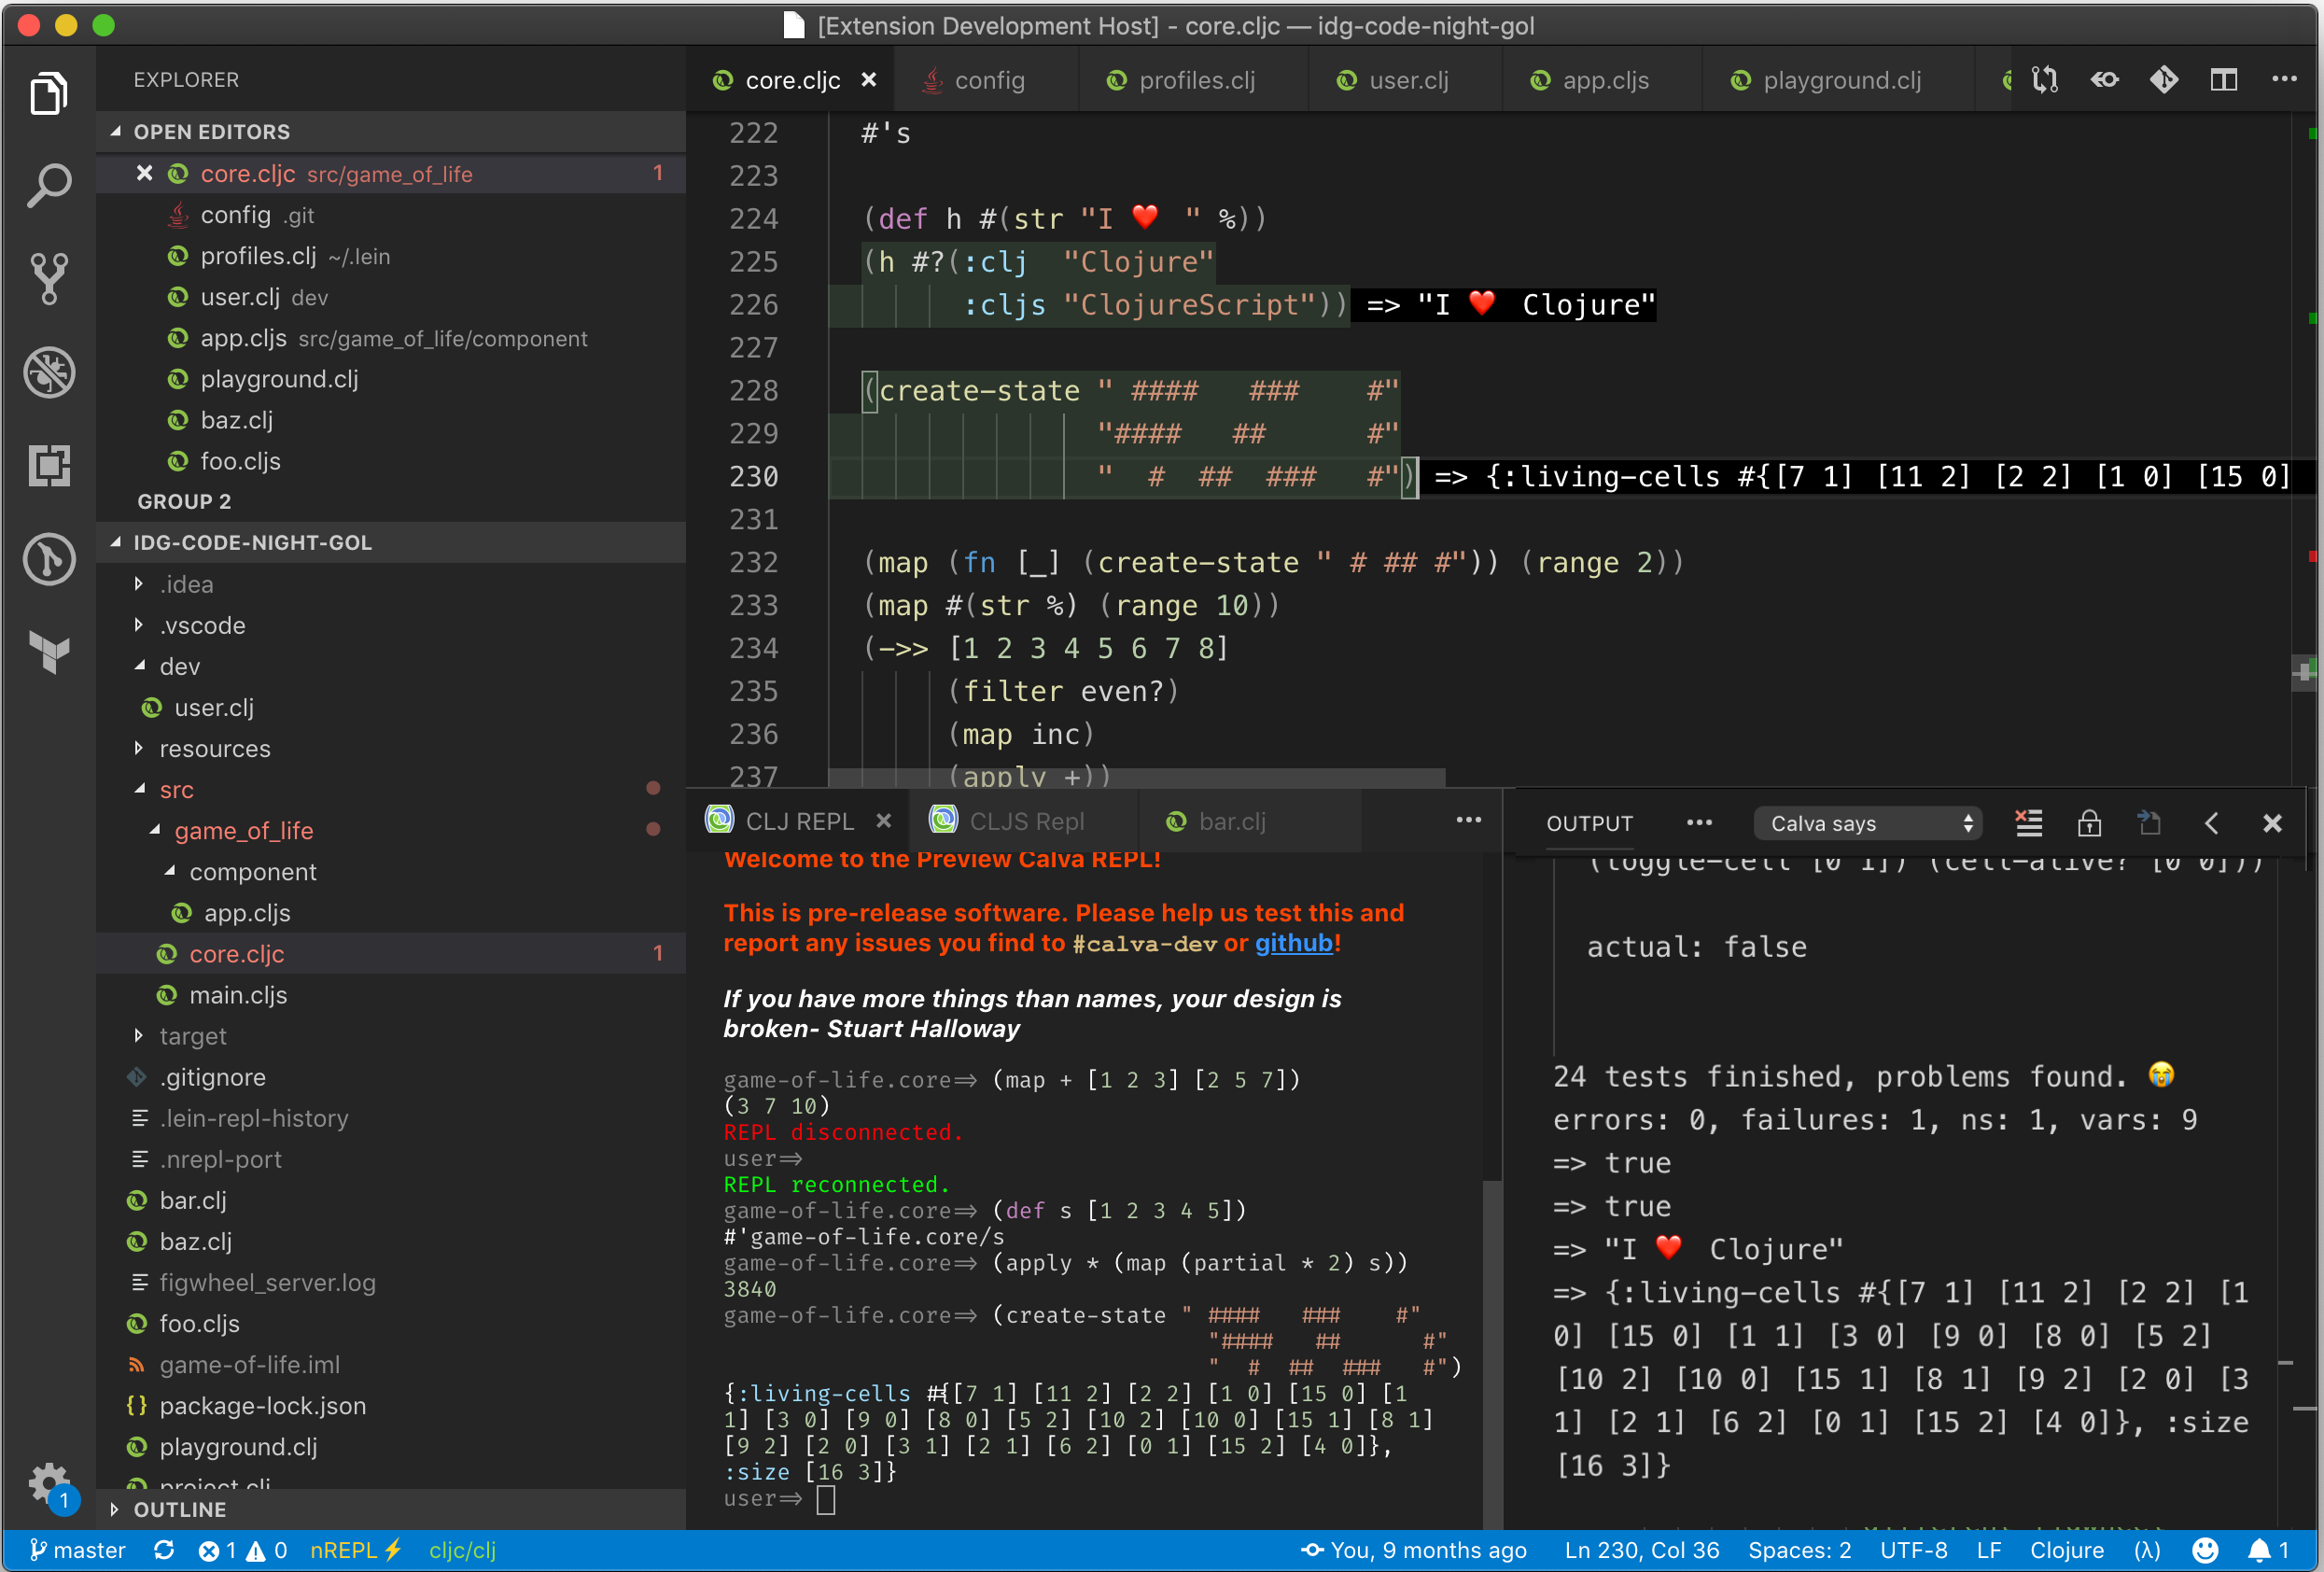Clear the Output panel contents
This screenshot has height=1572, width=2324.
[2029, 823]
